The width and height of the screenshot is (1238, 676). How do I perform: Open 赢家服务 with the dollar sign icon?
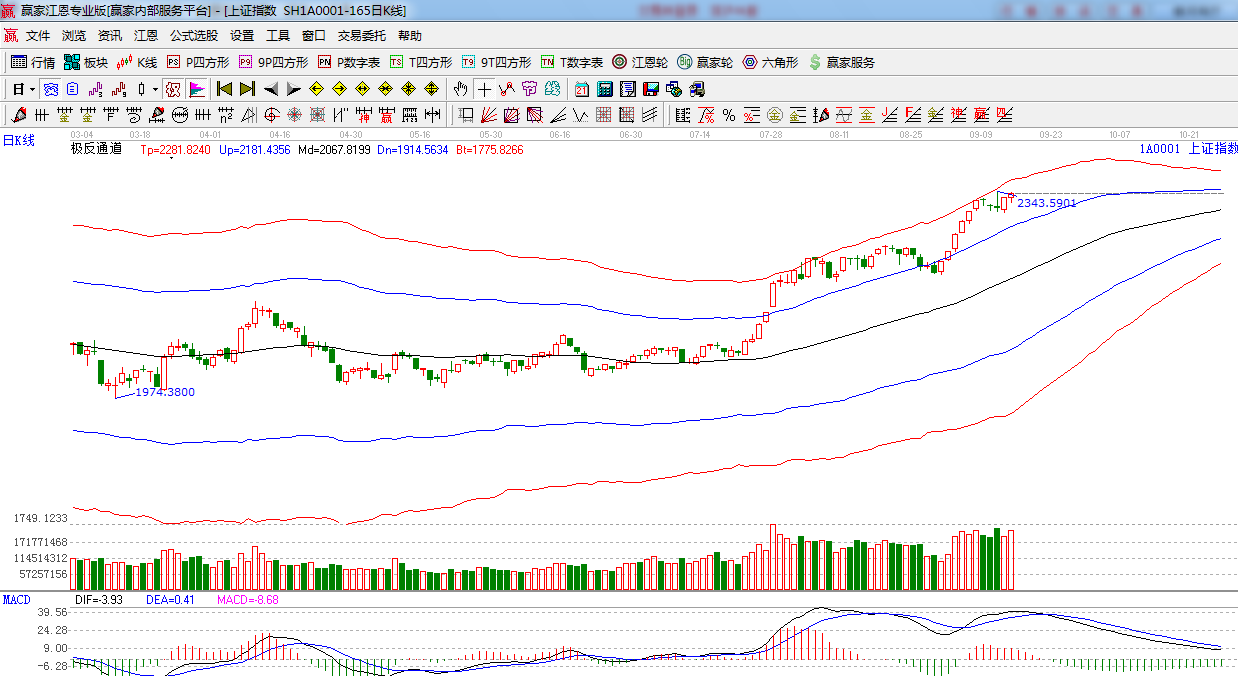(x=841, y=62)
